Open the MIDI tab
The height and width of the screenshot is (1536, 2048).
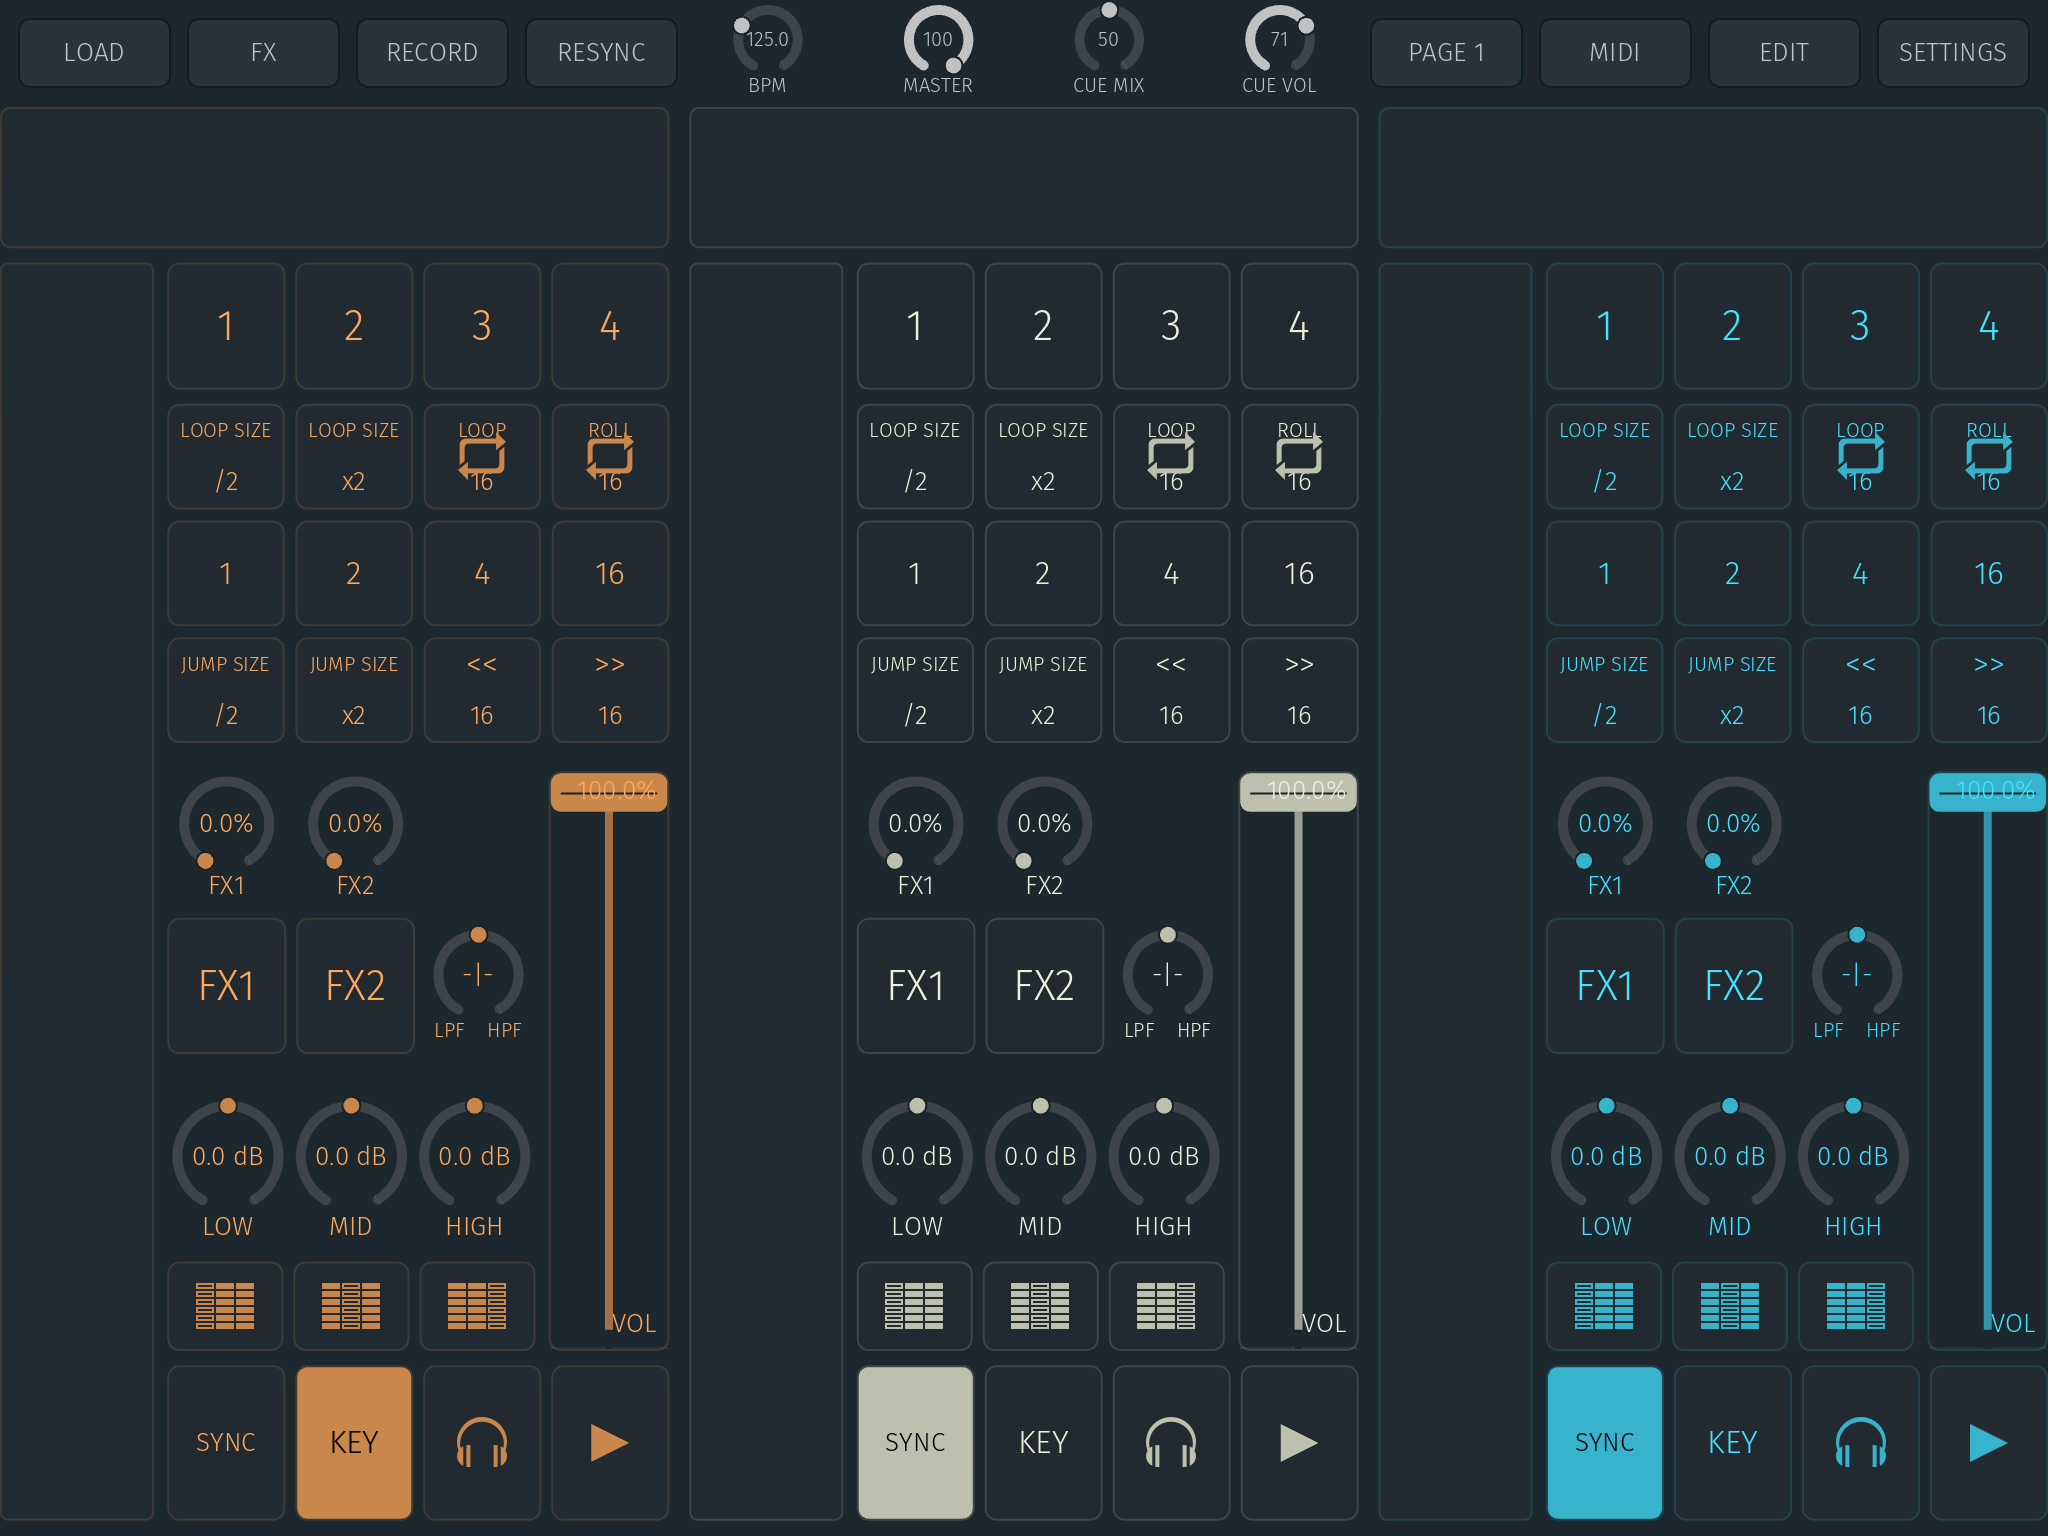[1614, 52]
